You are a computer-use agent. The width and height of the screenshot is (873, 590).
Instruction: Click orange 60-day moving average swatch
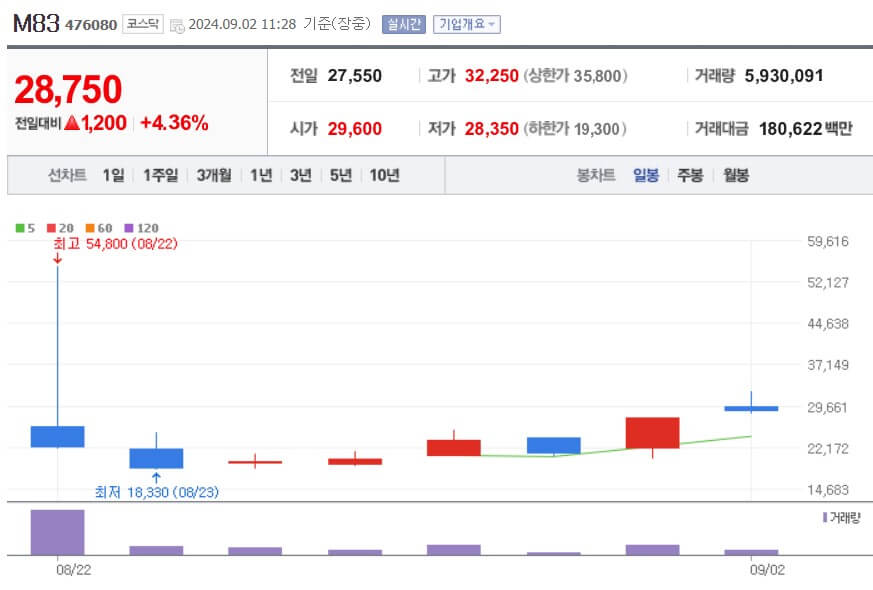pos(90,228)
